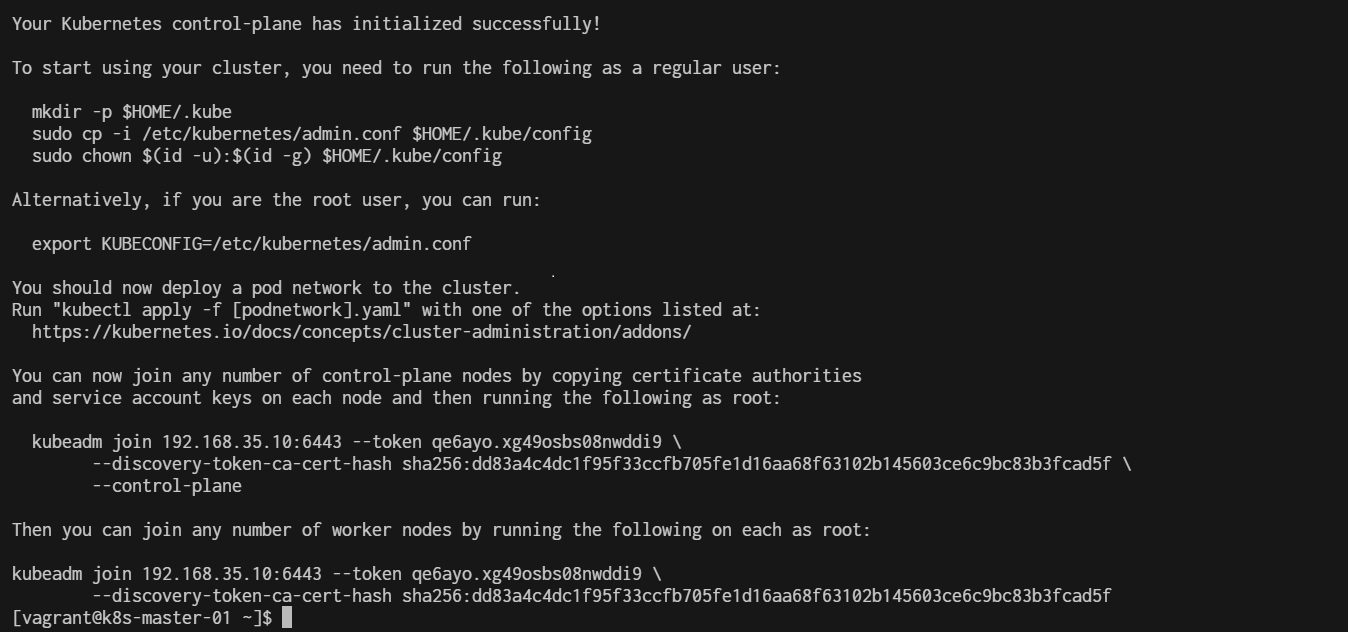Viewport: 1348px width, 632px height.
Task: Click the 'initialized successfully!' message line
Action: [306, 24]
